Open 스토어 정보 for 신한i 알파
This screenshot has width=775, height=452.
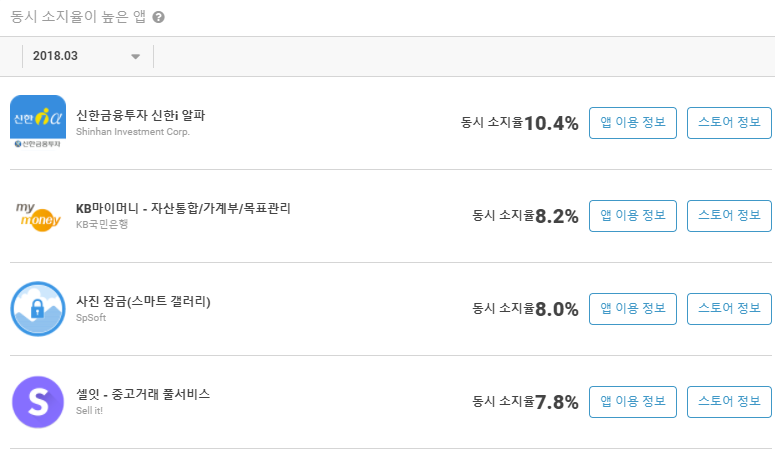(x=729, y=123)
